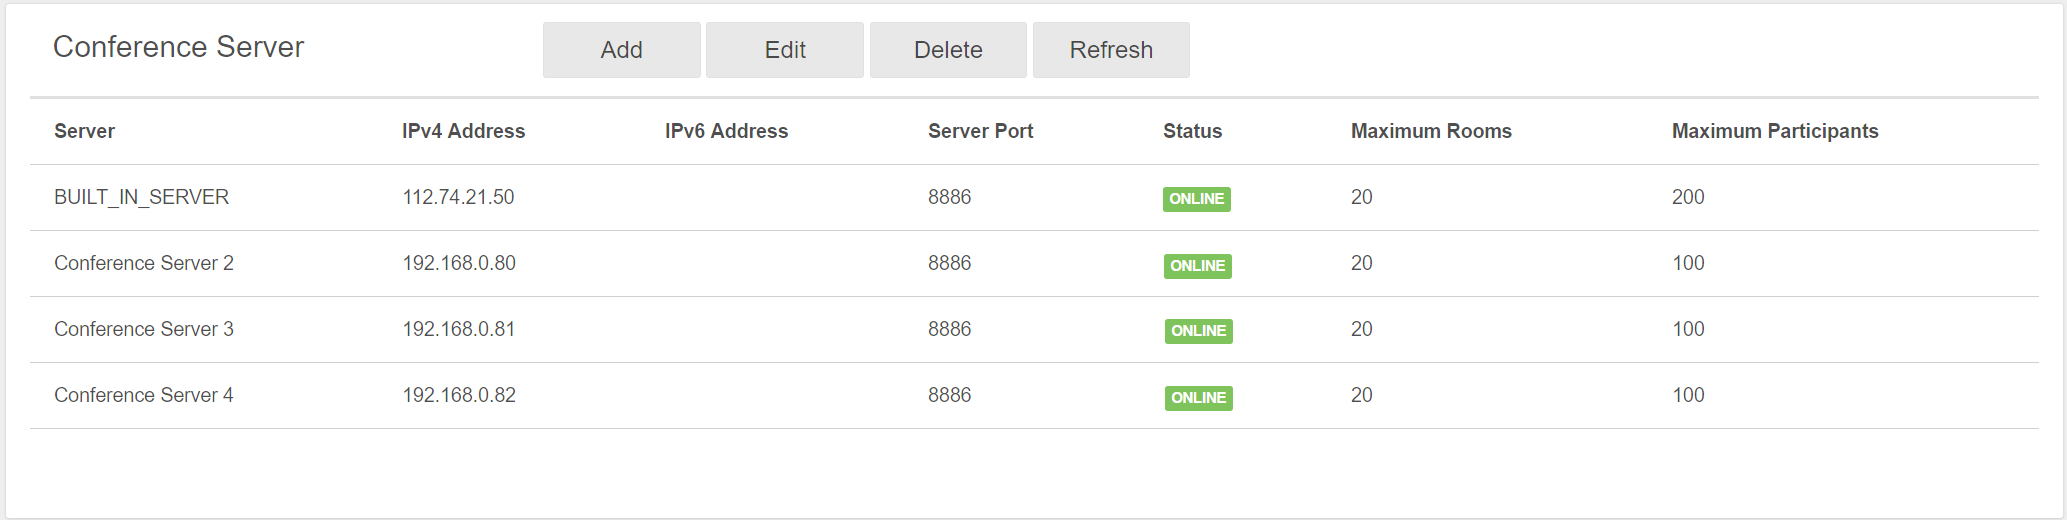Viewport: 2067px width, 520px height.
Task: Click ONLINE status badge of Conference Server 2
Action: pyautogui.click(x=1197, y=266)
